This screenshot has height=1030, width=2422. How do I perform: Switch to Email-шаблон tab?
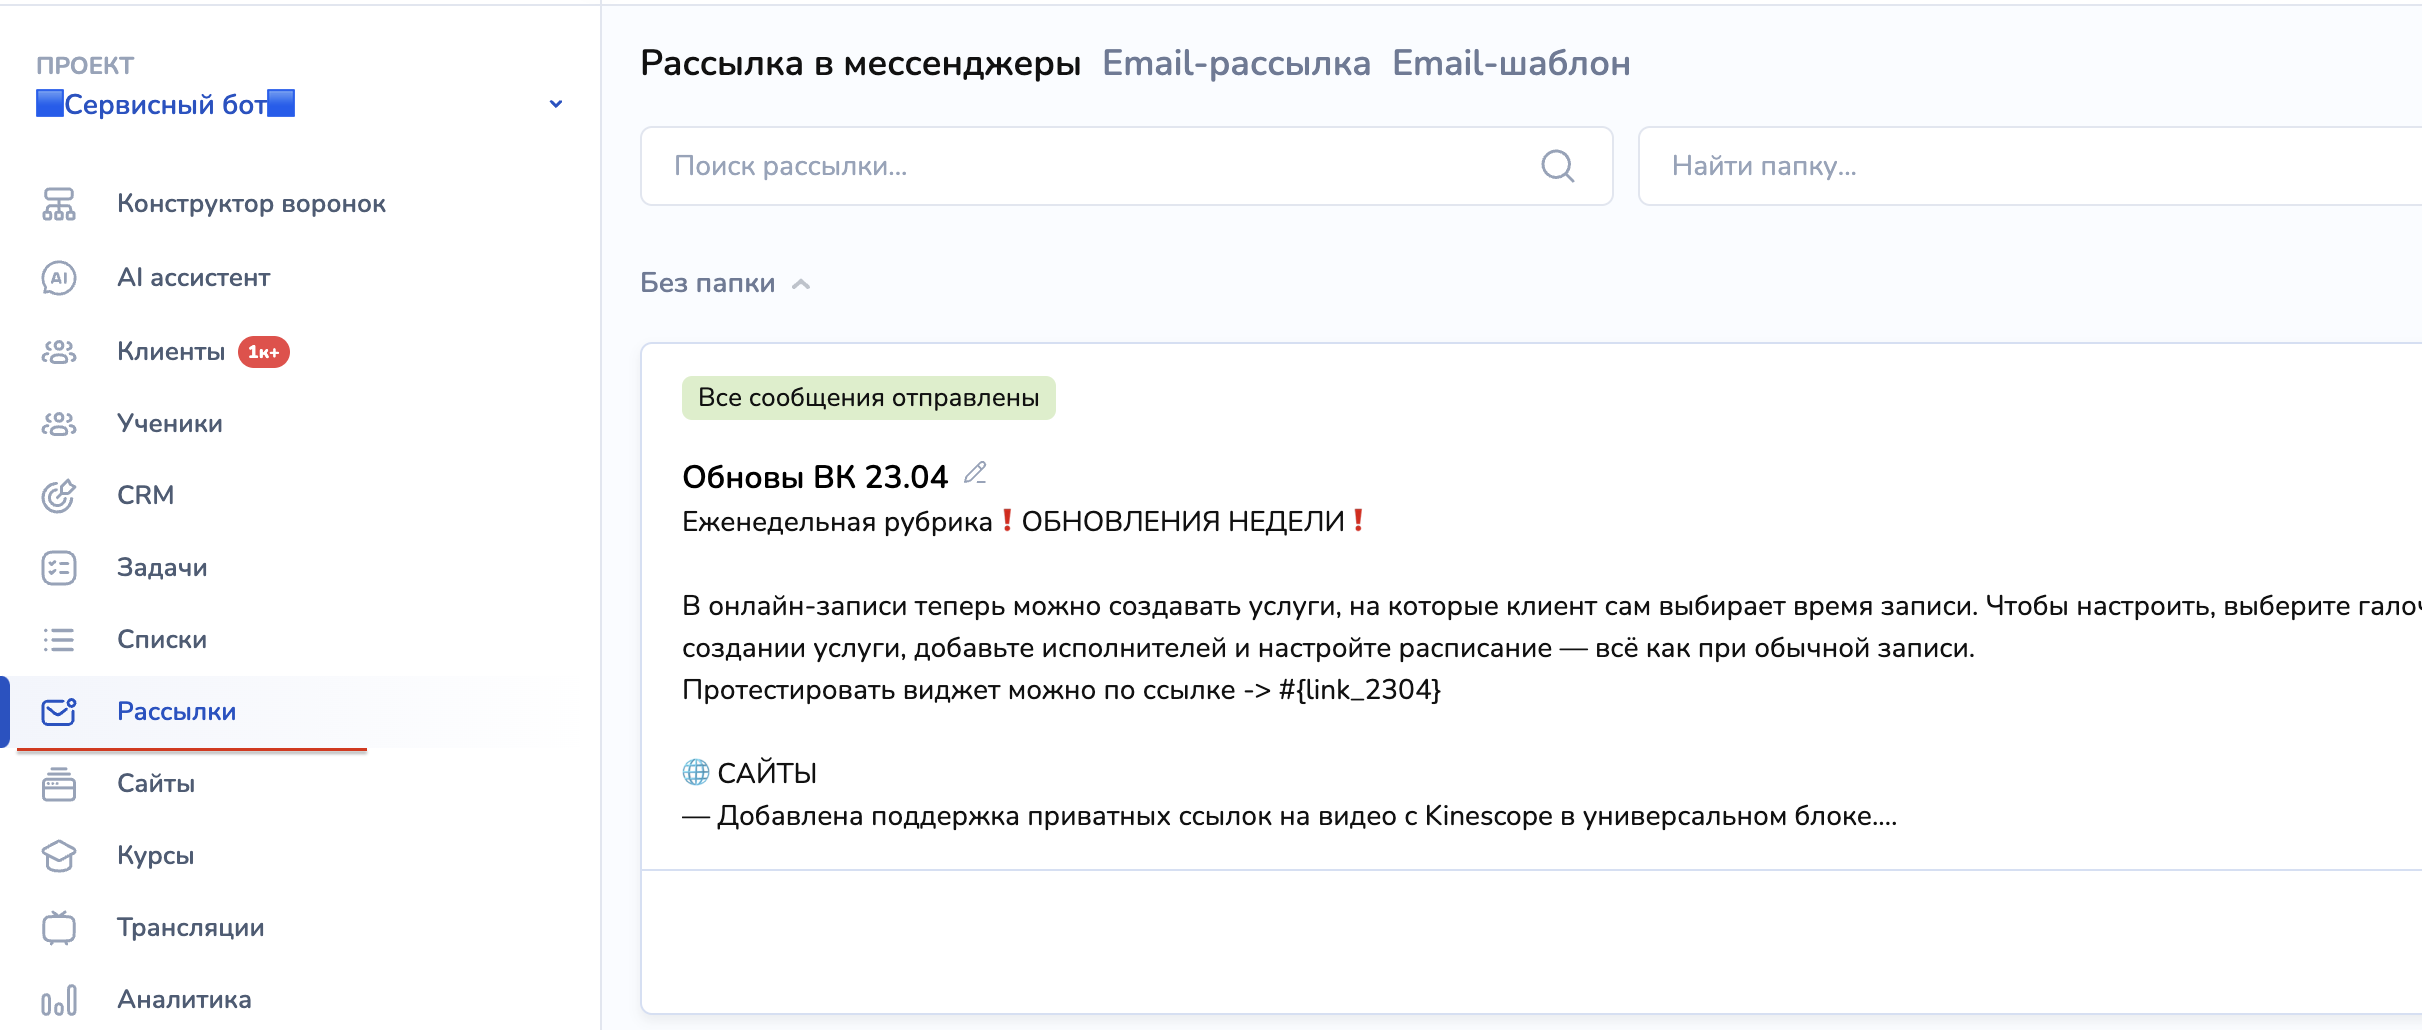1511,63
